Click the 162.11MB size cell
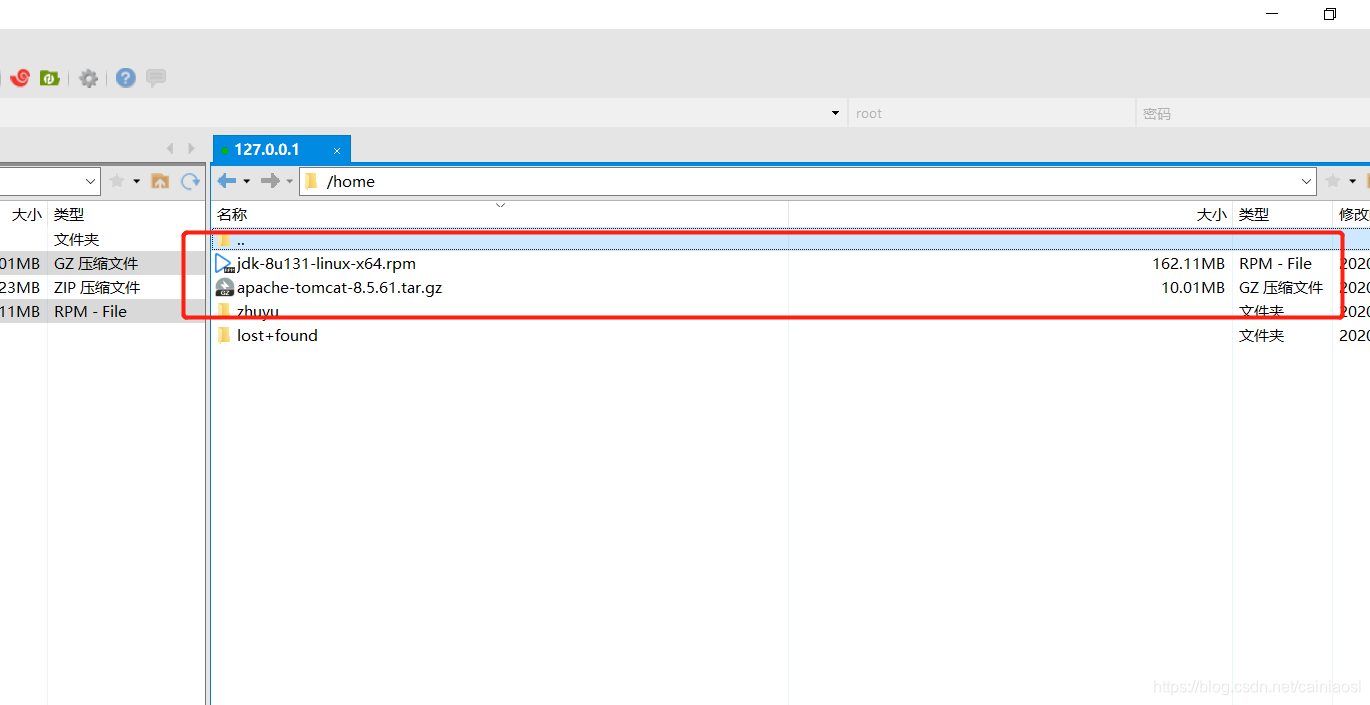1370x705 pixels. pyautogui.click(x=1188, y=264)
